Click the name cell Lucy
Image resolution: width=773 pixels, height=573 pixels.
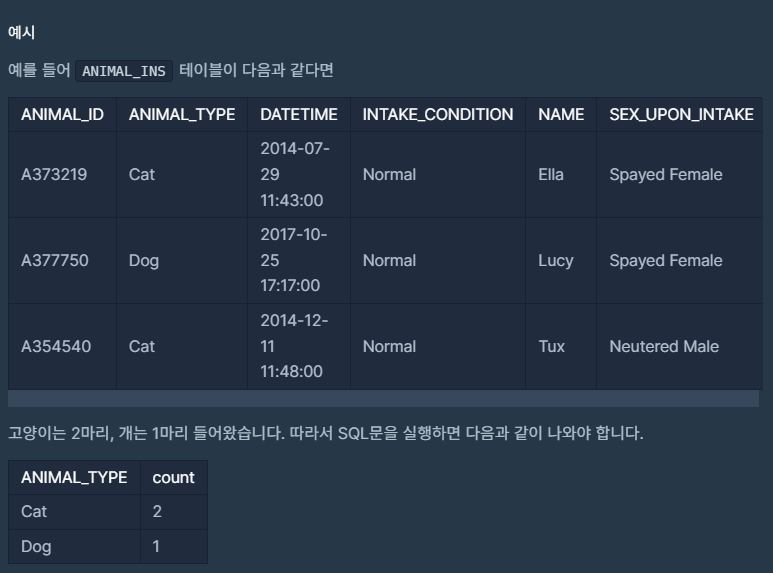coord(561,260)
